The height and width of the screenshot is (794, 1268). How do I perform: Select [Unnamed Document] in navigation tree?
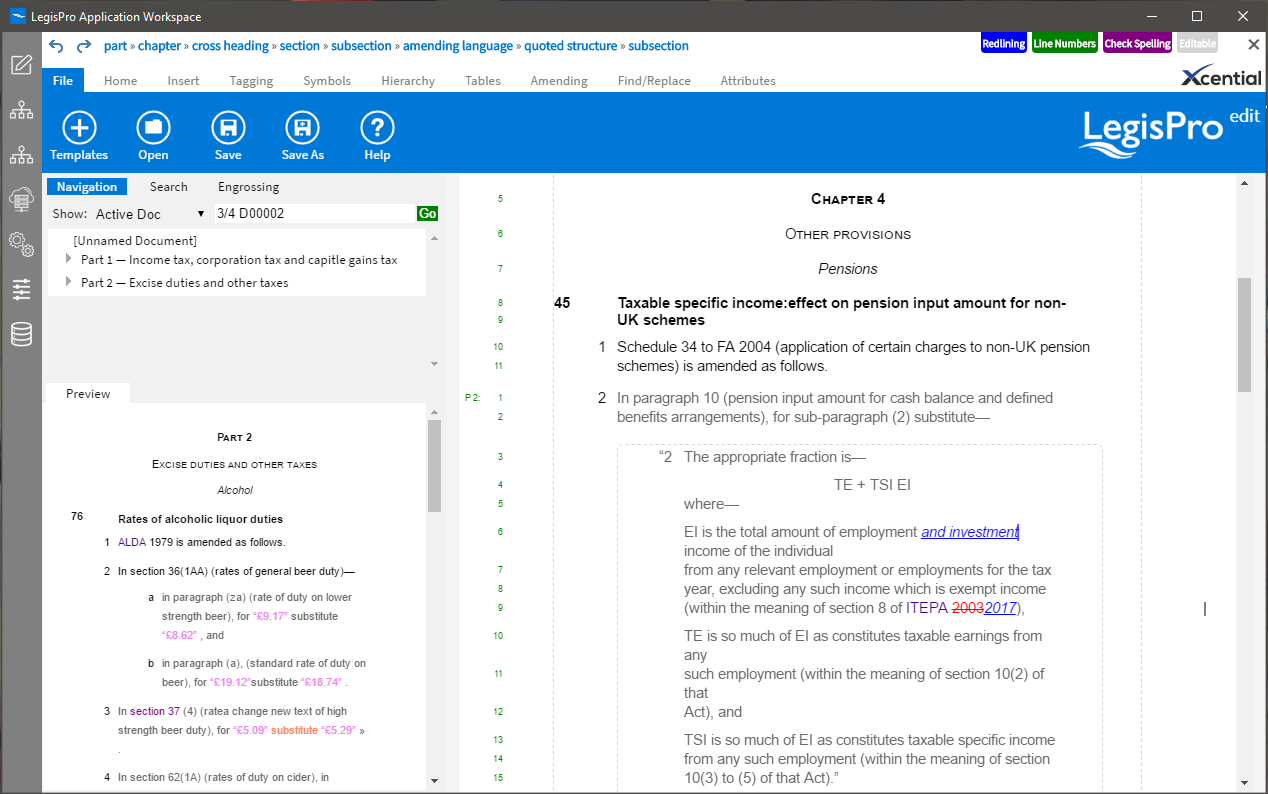tap(135, 241)
